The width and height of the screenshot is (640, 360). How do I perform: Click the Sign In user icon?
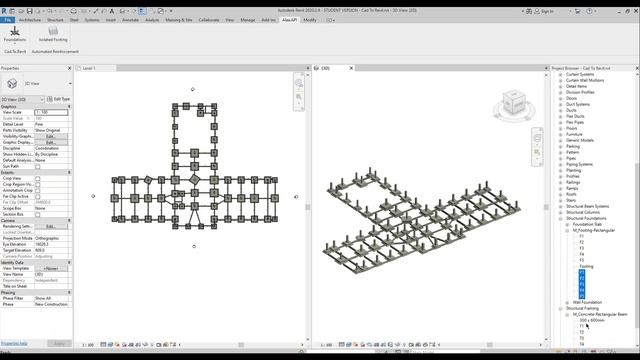pyautogui.click(x=537, y=11)
